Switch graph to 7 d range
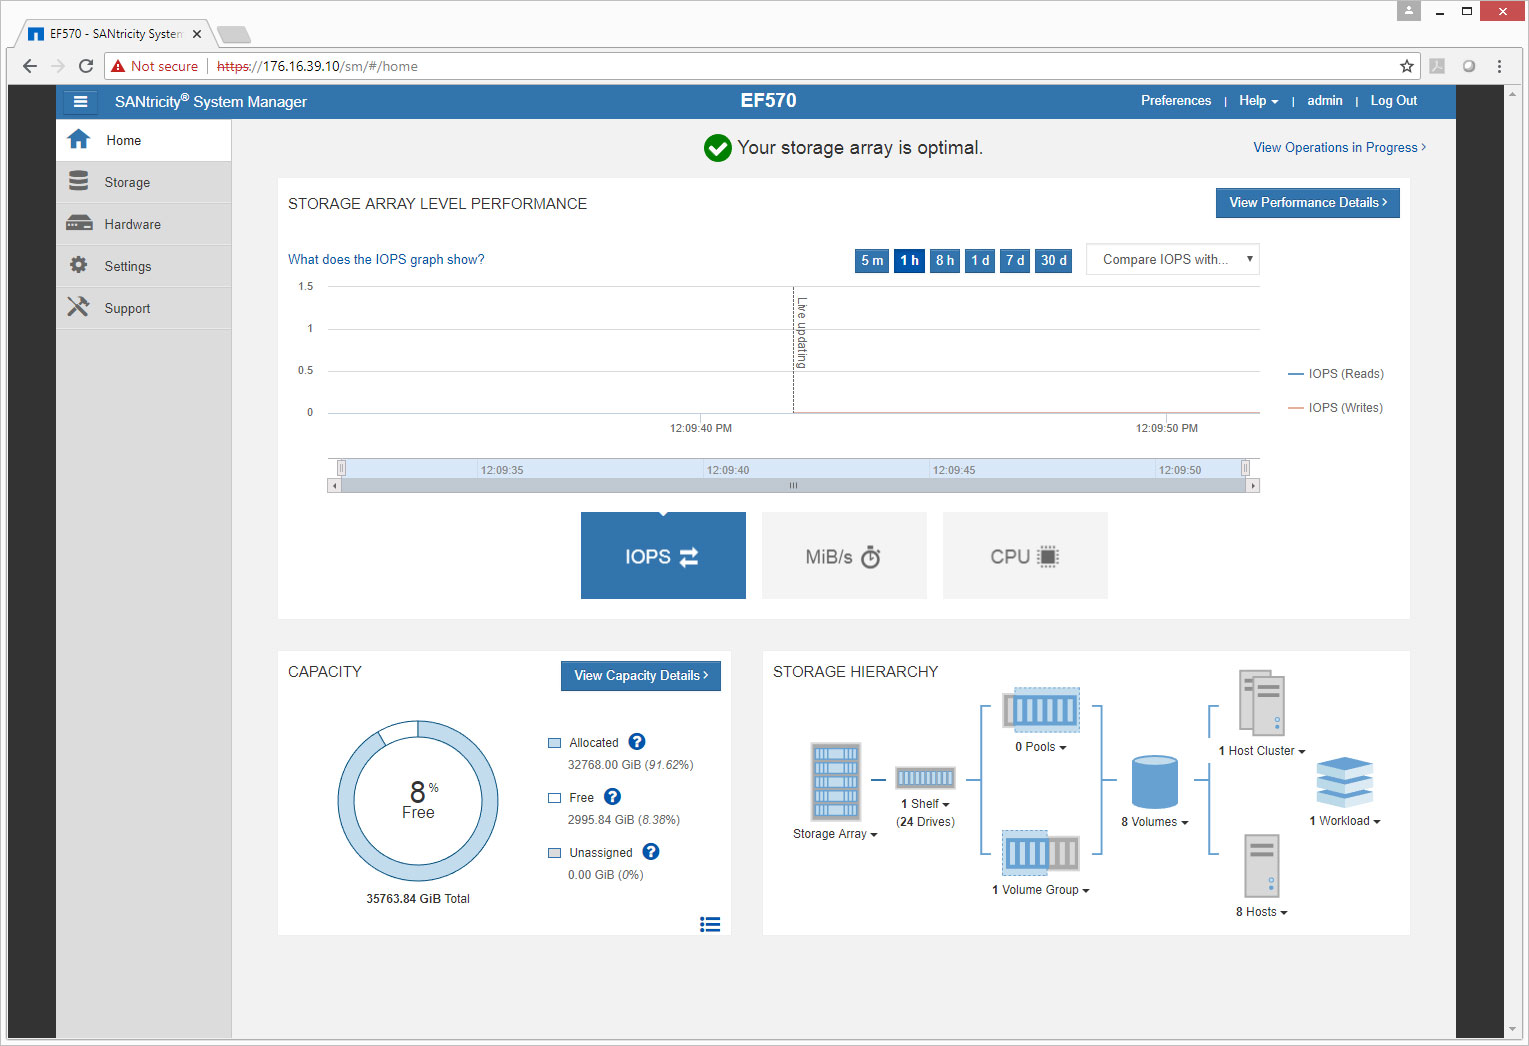 pos(1015,260)
